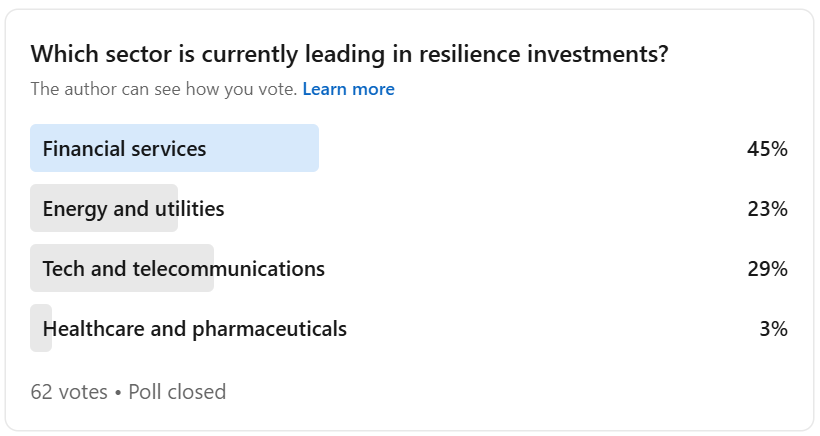This screenshot has height=436, width=820.
Task: Click the author visibility notice text
Action: pyautogui.click(x=163, y=89)
